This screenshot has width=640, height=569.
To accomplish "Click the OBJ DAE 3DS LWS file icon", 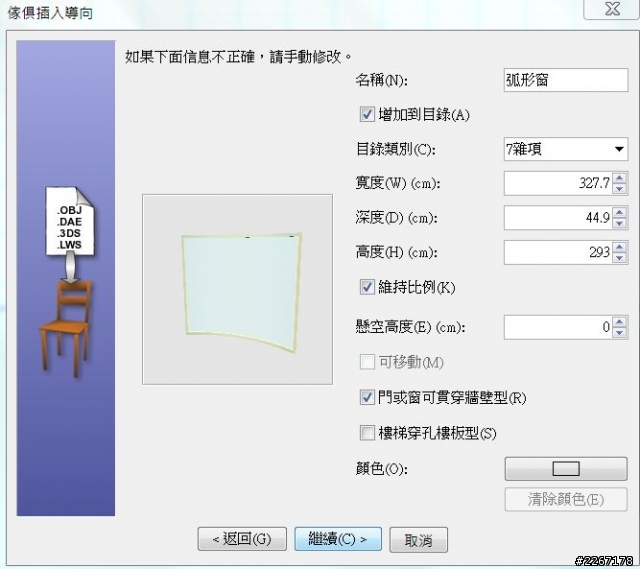I will pyautogui.click(x=70, y=222).
